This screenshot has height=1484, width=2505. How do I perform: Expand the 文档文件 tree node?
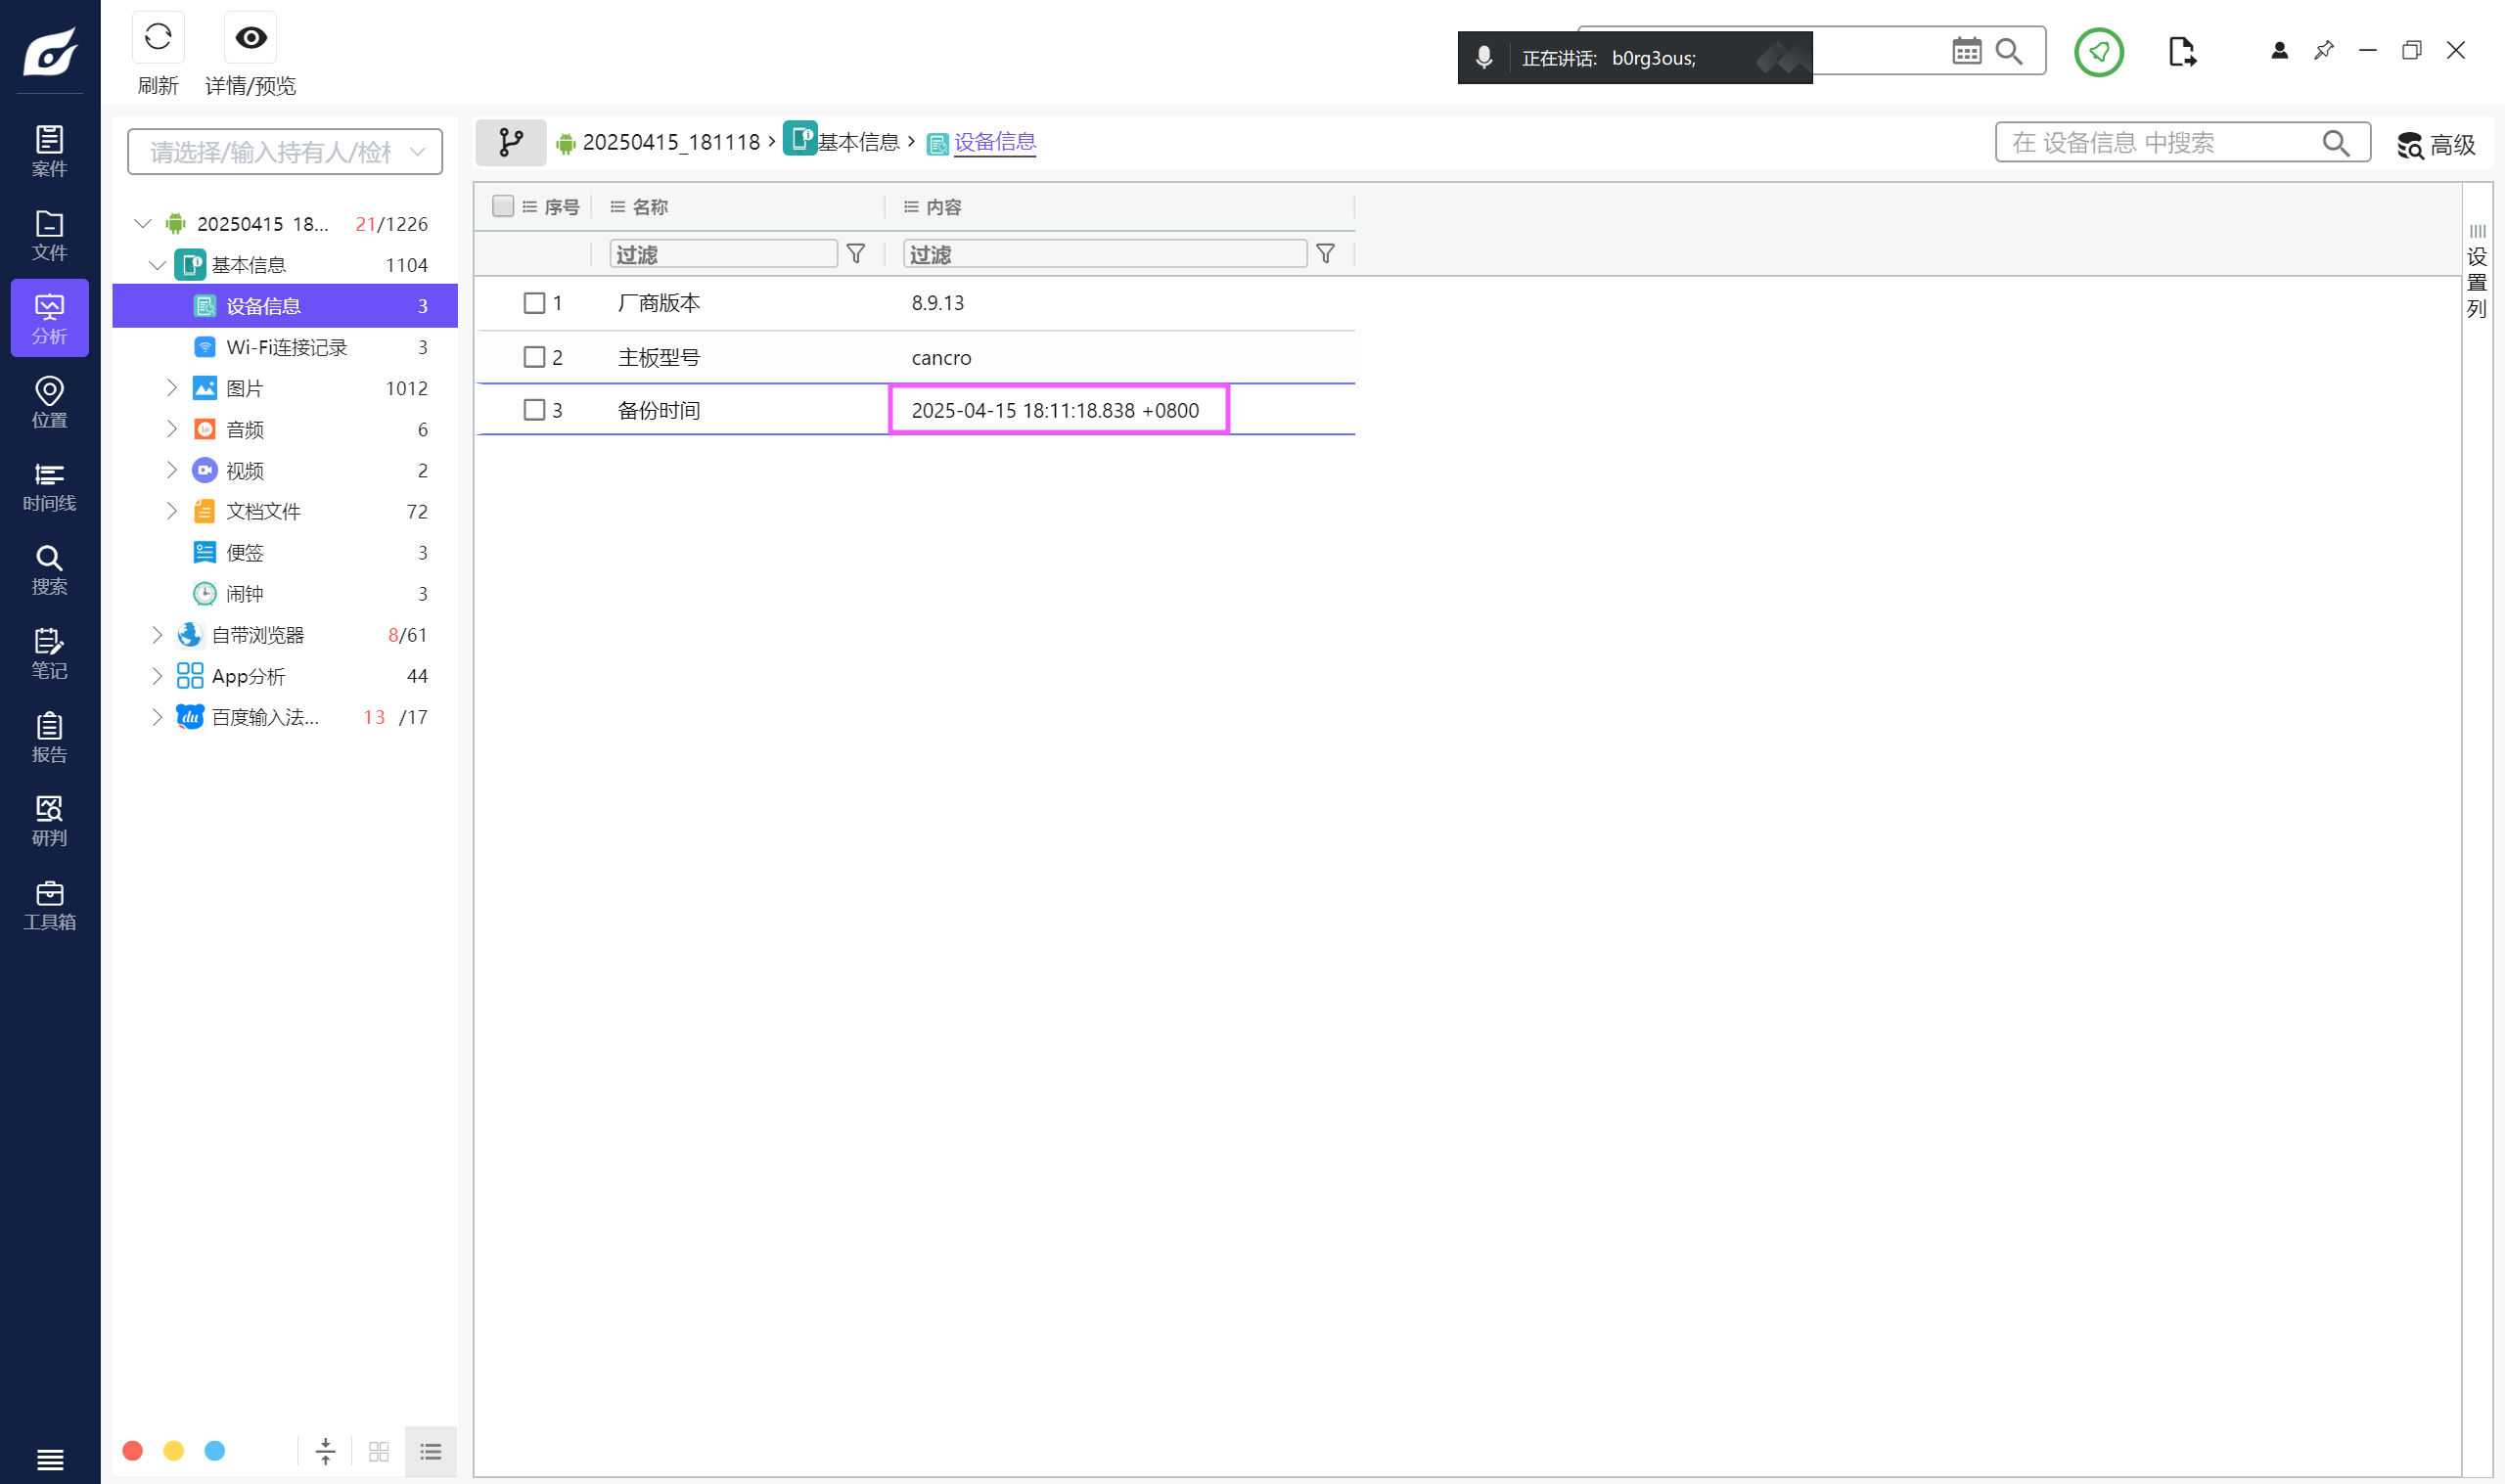pyautogui.click(x=171, y=511)
